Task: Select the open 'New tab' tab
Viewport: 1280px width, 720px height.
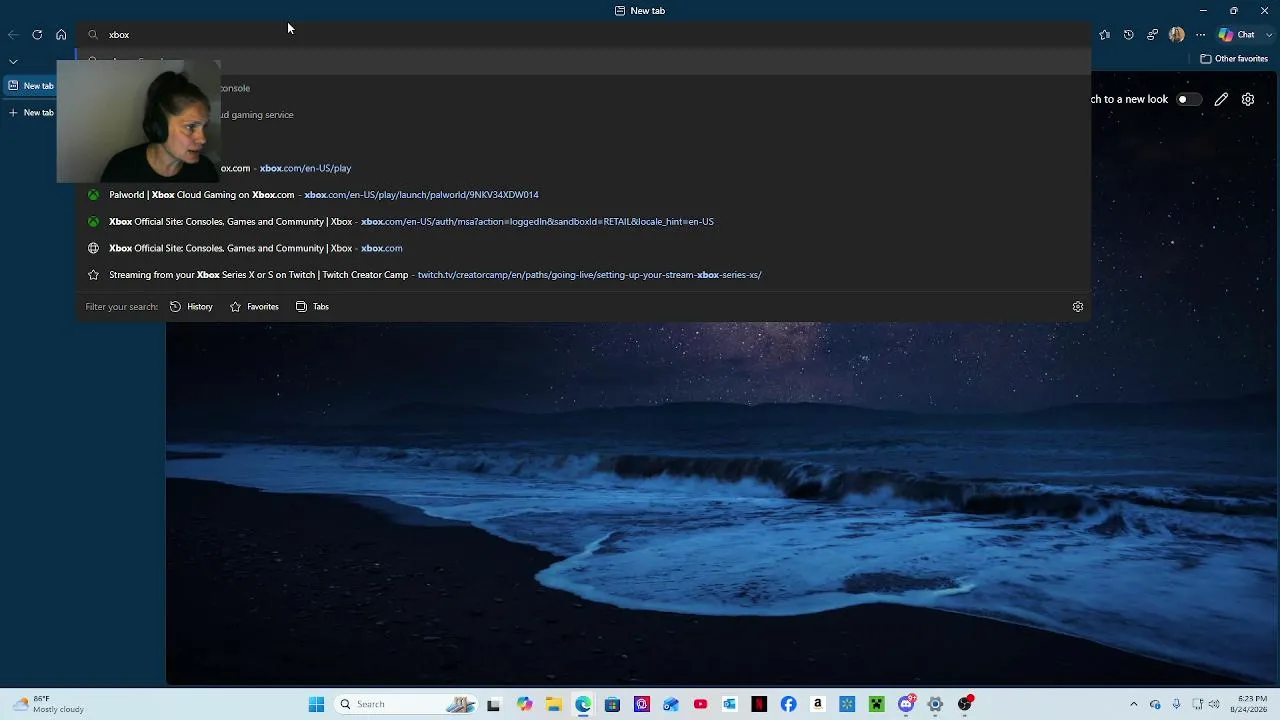Action: (x=30, y=86)
